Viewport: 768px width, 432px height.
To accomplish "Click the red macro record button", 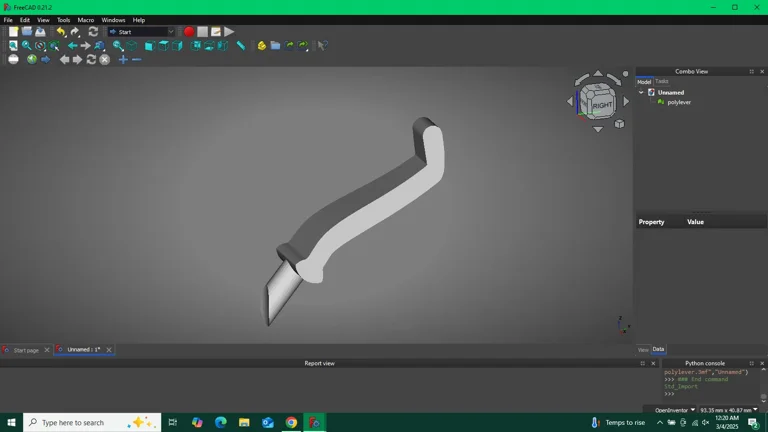I will click(189, 32).
